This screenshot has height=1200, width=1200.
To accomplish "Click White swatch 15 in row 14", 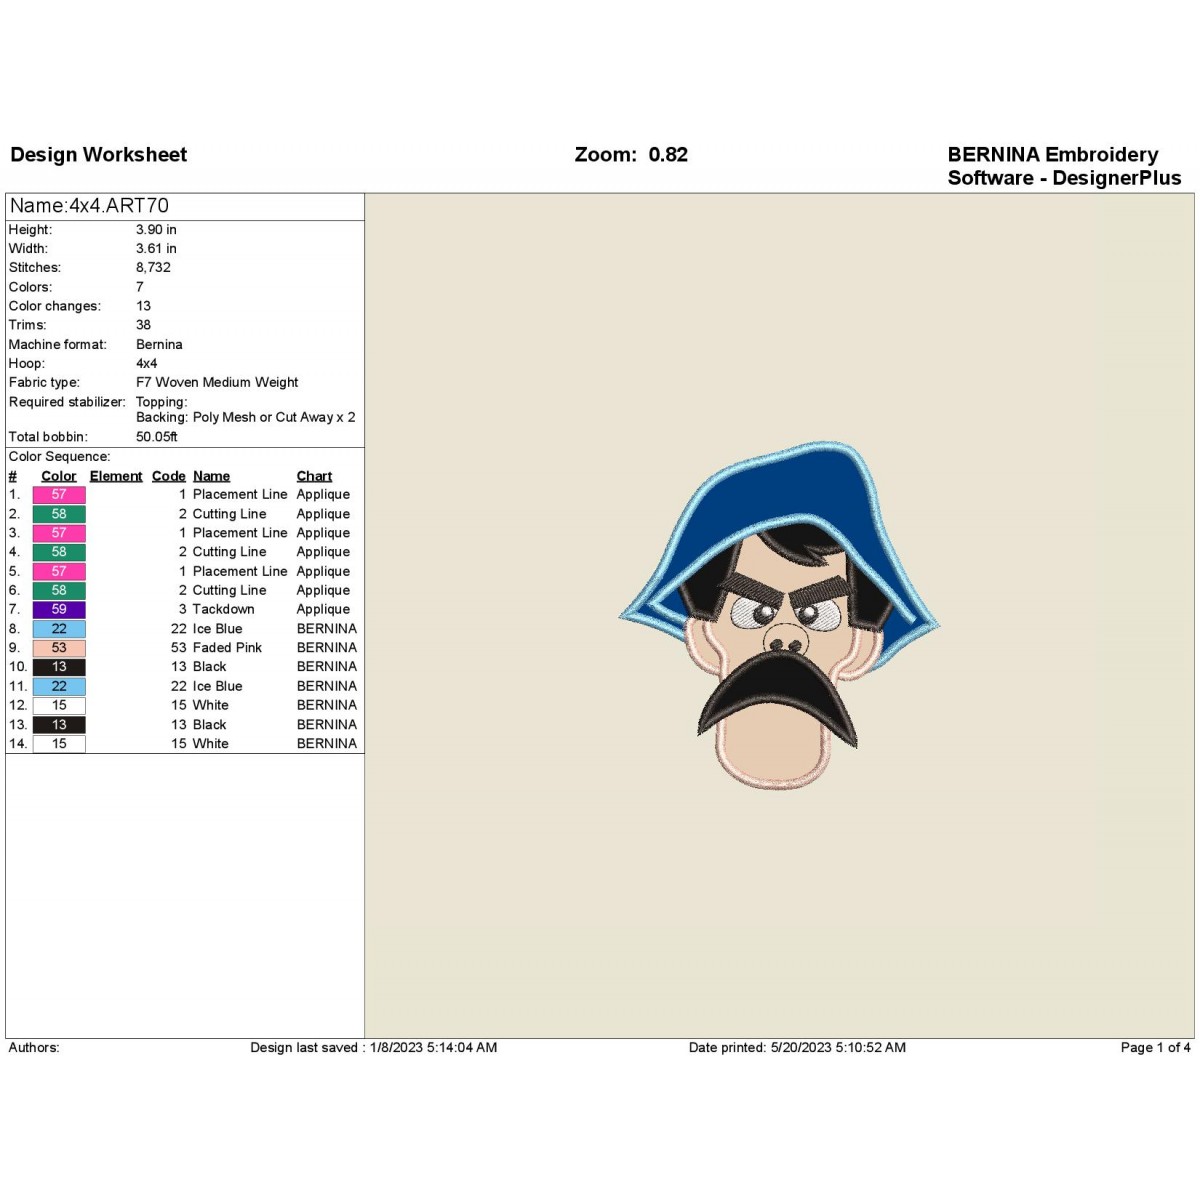I will tap(59, 744).
